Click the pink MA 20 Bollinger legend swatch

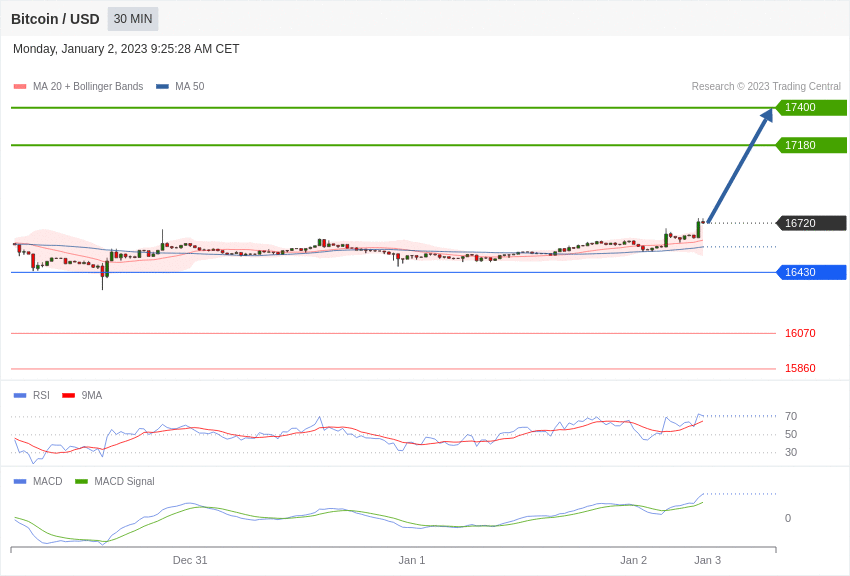[20, 87]
